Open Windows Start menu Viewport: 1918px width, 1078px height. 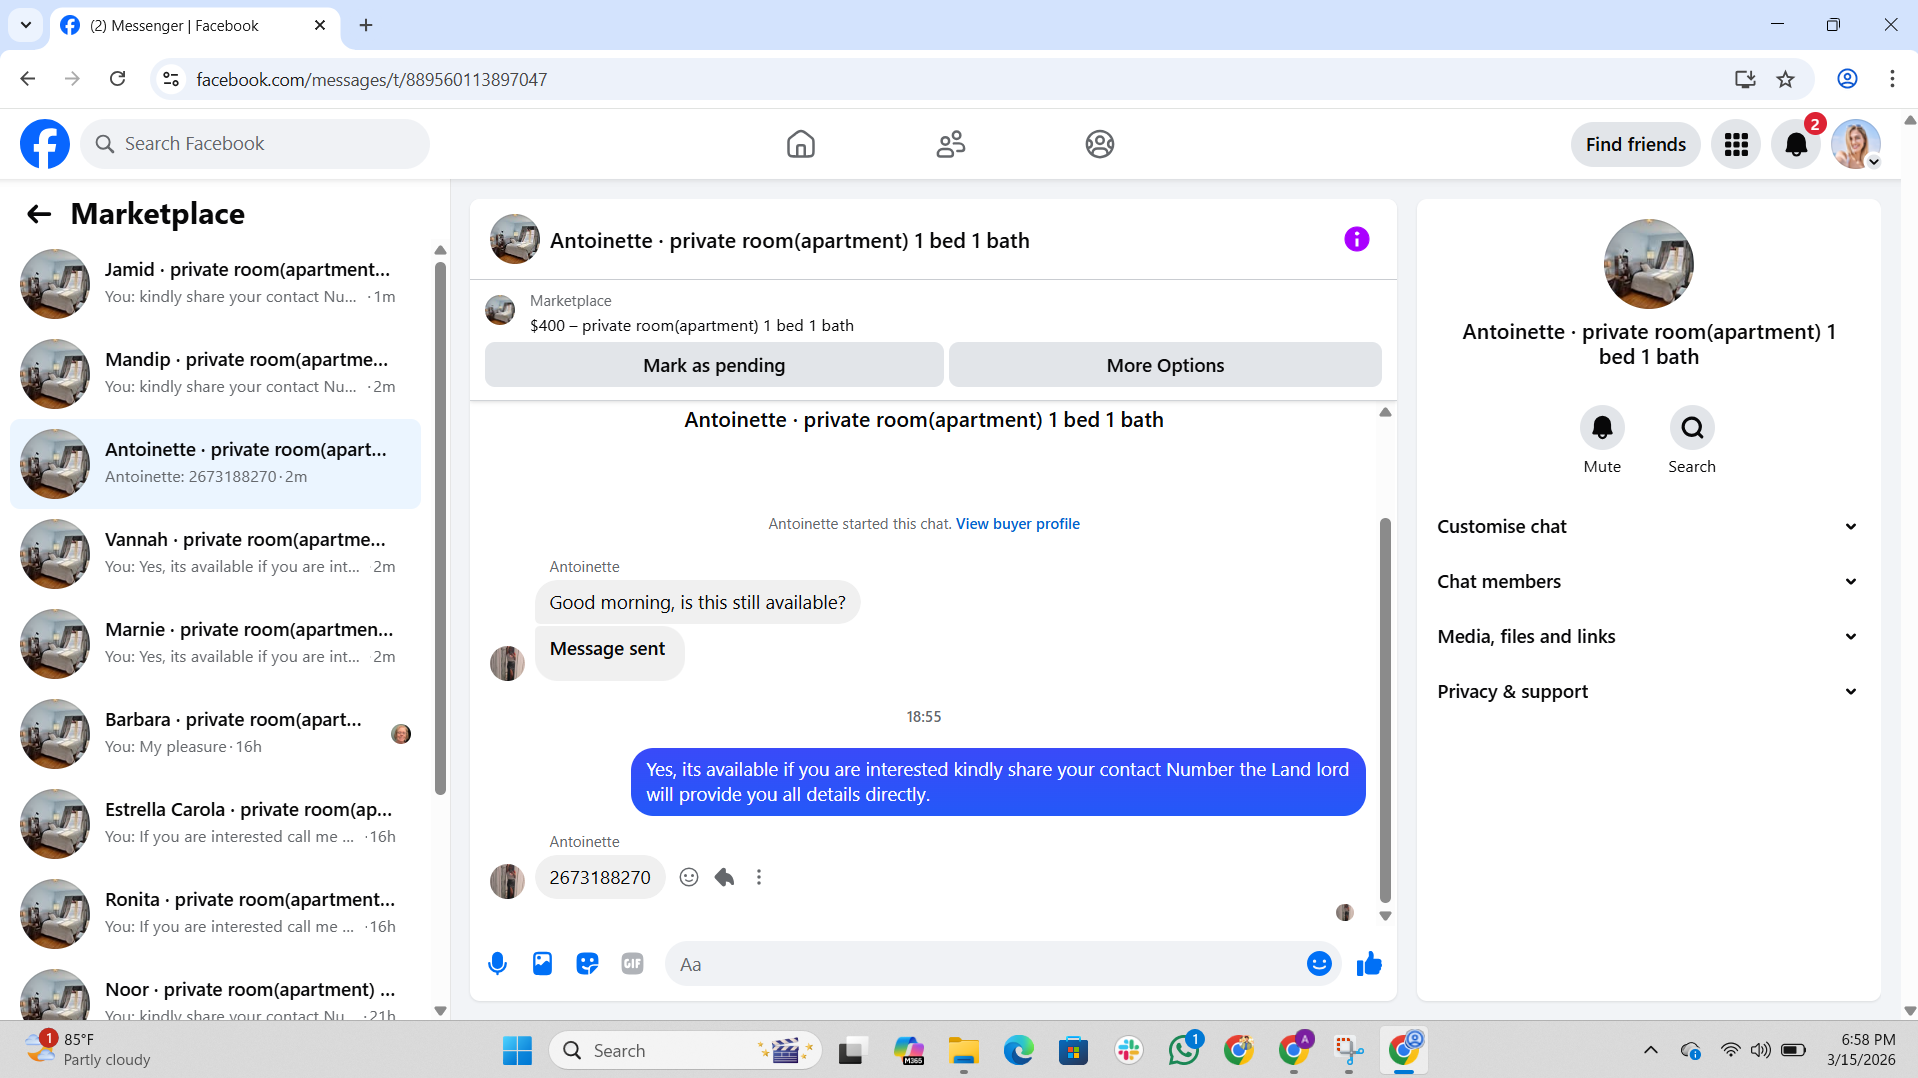coord(517,1050)
